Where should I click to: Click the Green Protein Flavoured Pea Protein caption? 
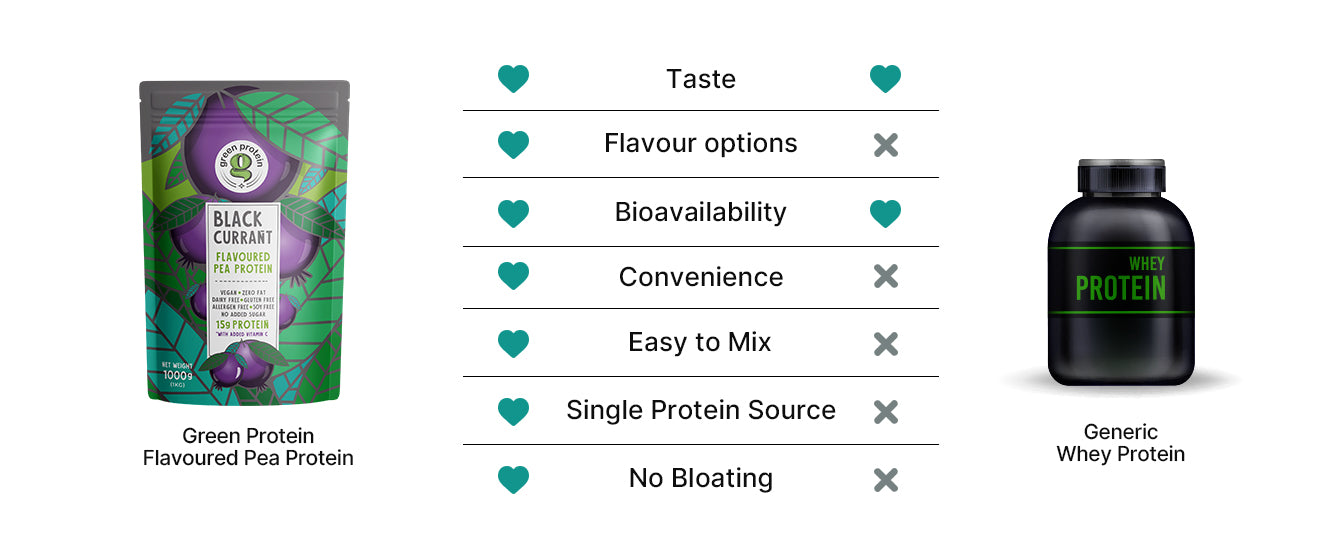tap(248, 447)
